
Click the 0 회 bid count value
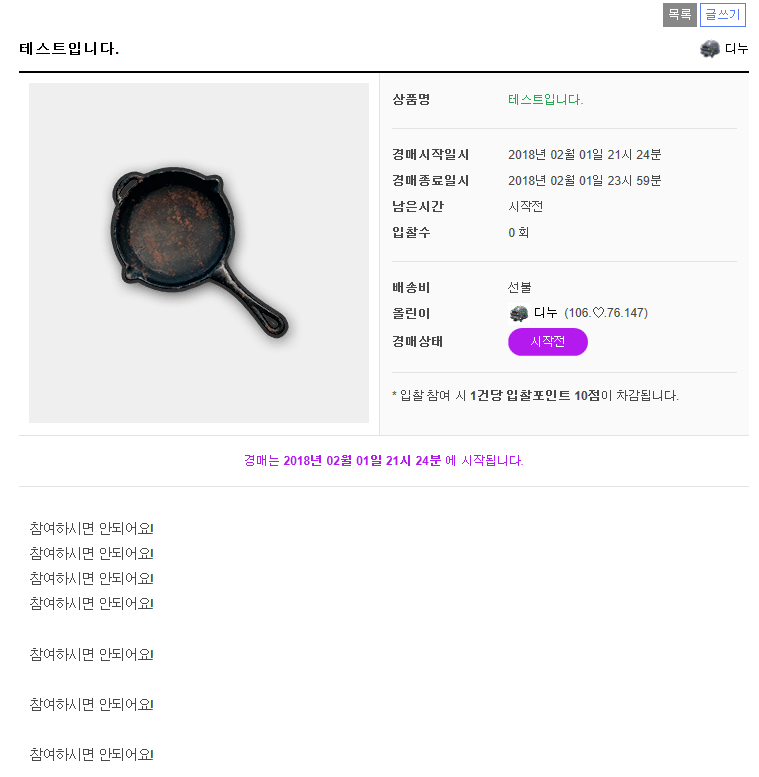click(x=518, y=233)
